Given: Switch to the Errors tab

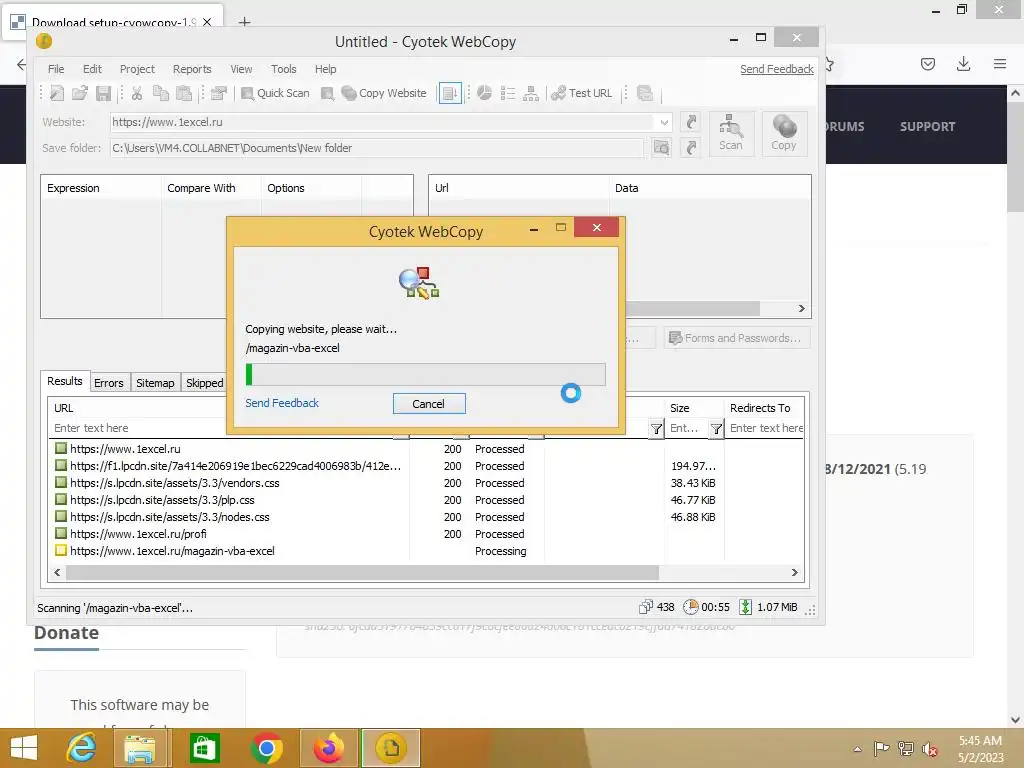Looking at the screenshot, I should tap(108, 383).
